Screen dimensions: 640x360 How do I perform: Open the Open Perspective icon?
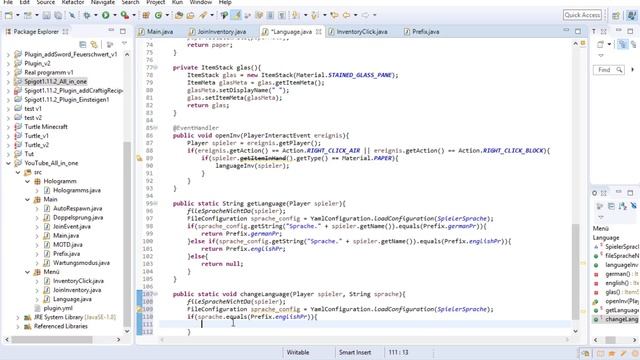click(616, 16)
